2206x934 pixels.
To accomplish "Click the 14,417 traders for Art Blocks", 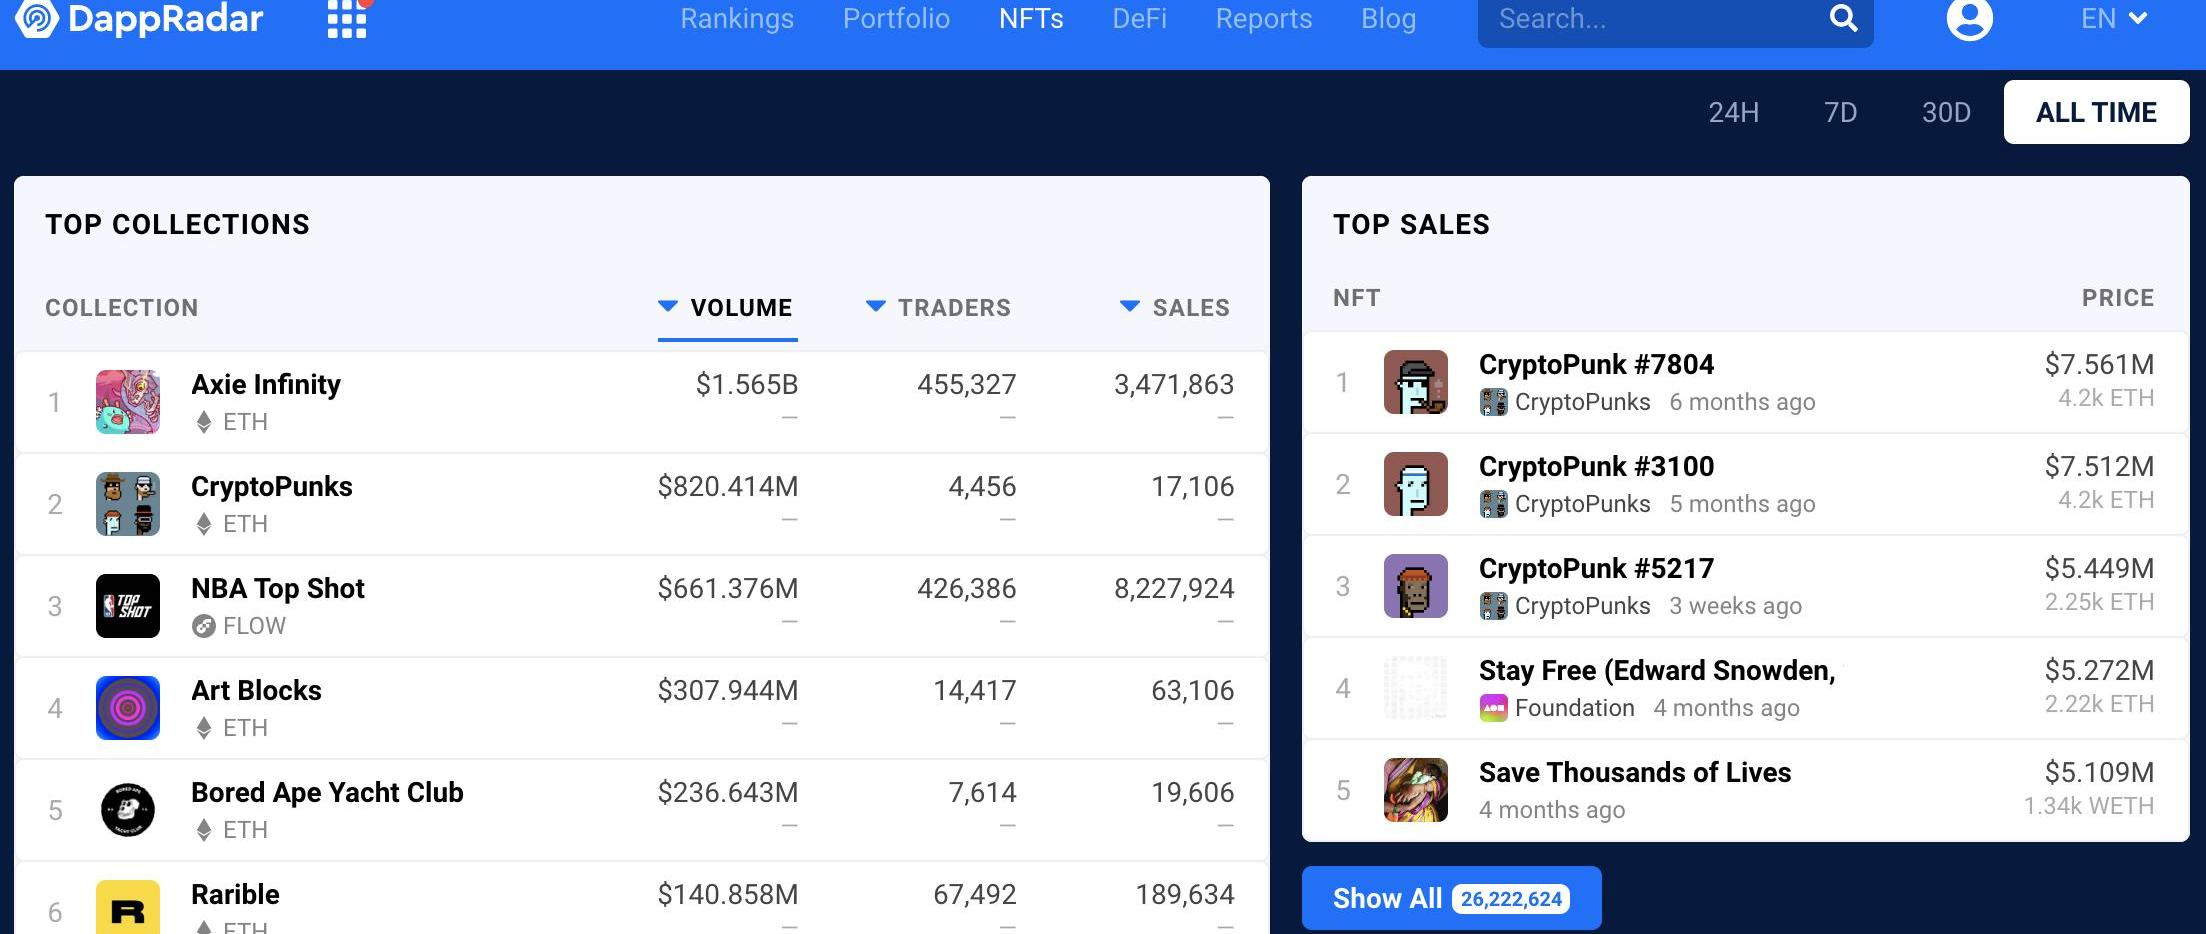I will point(974,691).
